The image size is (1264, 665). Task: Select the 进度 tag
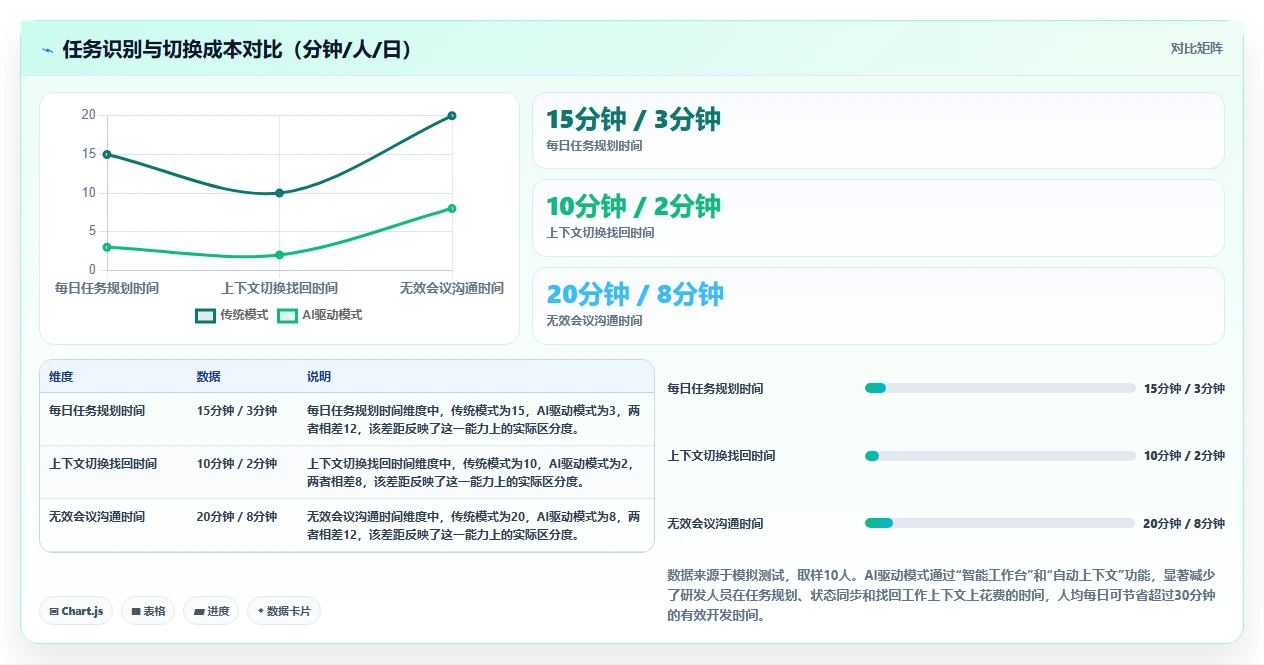coord(211,611)
